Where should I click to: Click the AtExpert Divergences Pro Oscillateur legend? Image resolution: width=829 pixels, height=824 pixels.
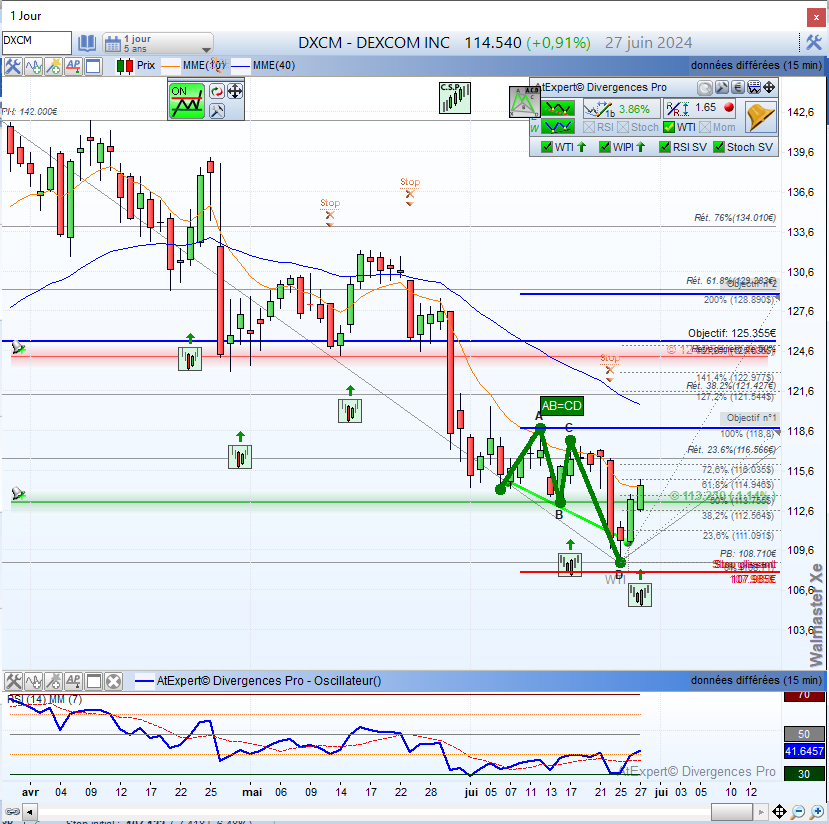pyautogui.click(x=258, y=681)
